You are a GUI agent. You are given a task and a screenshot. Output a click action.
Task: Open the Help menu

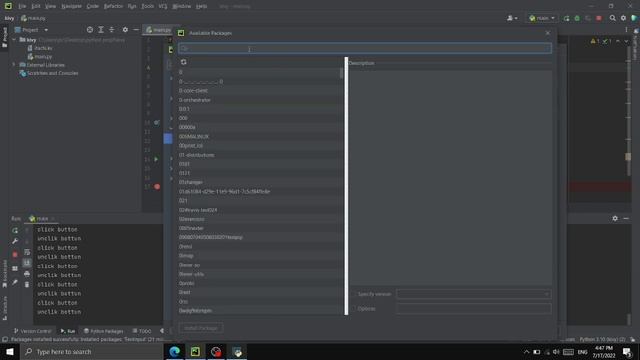(x=201, y=6)
